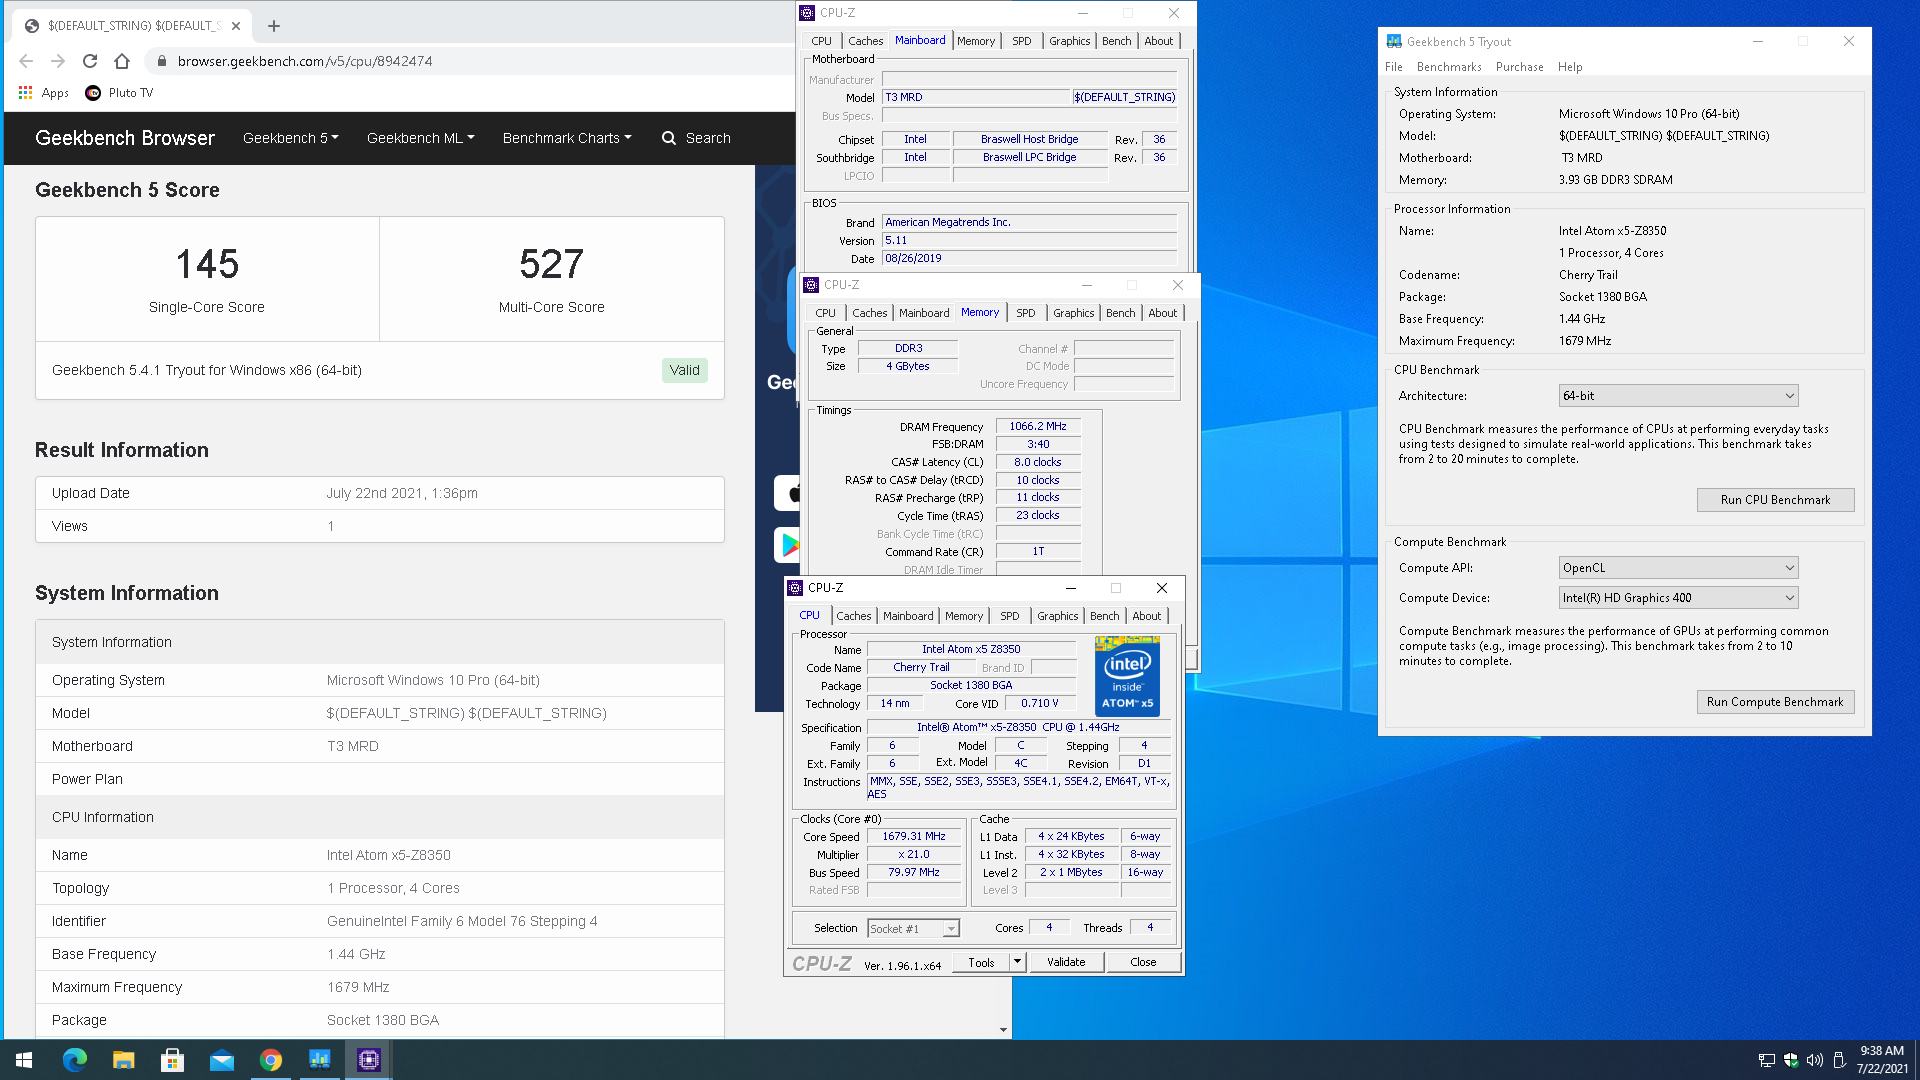Click the browser address bar URL
The image size is (1920, 1080).
click(x=305, y=61)
